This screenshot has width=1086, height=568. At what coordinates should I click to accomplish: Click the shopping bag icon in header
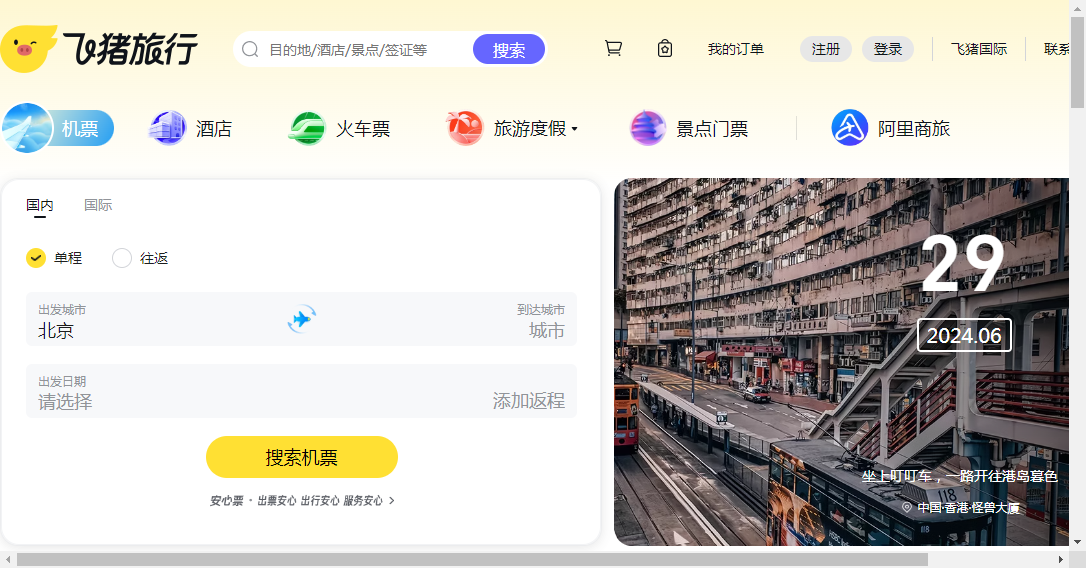665,48
